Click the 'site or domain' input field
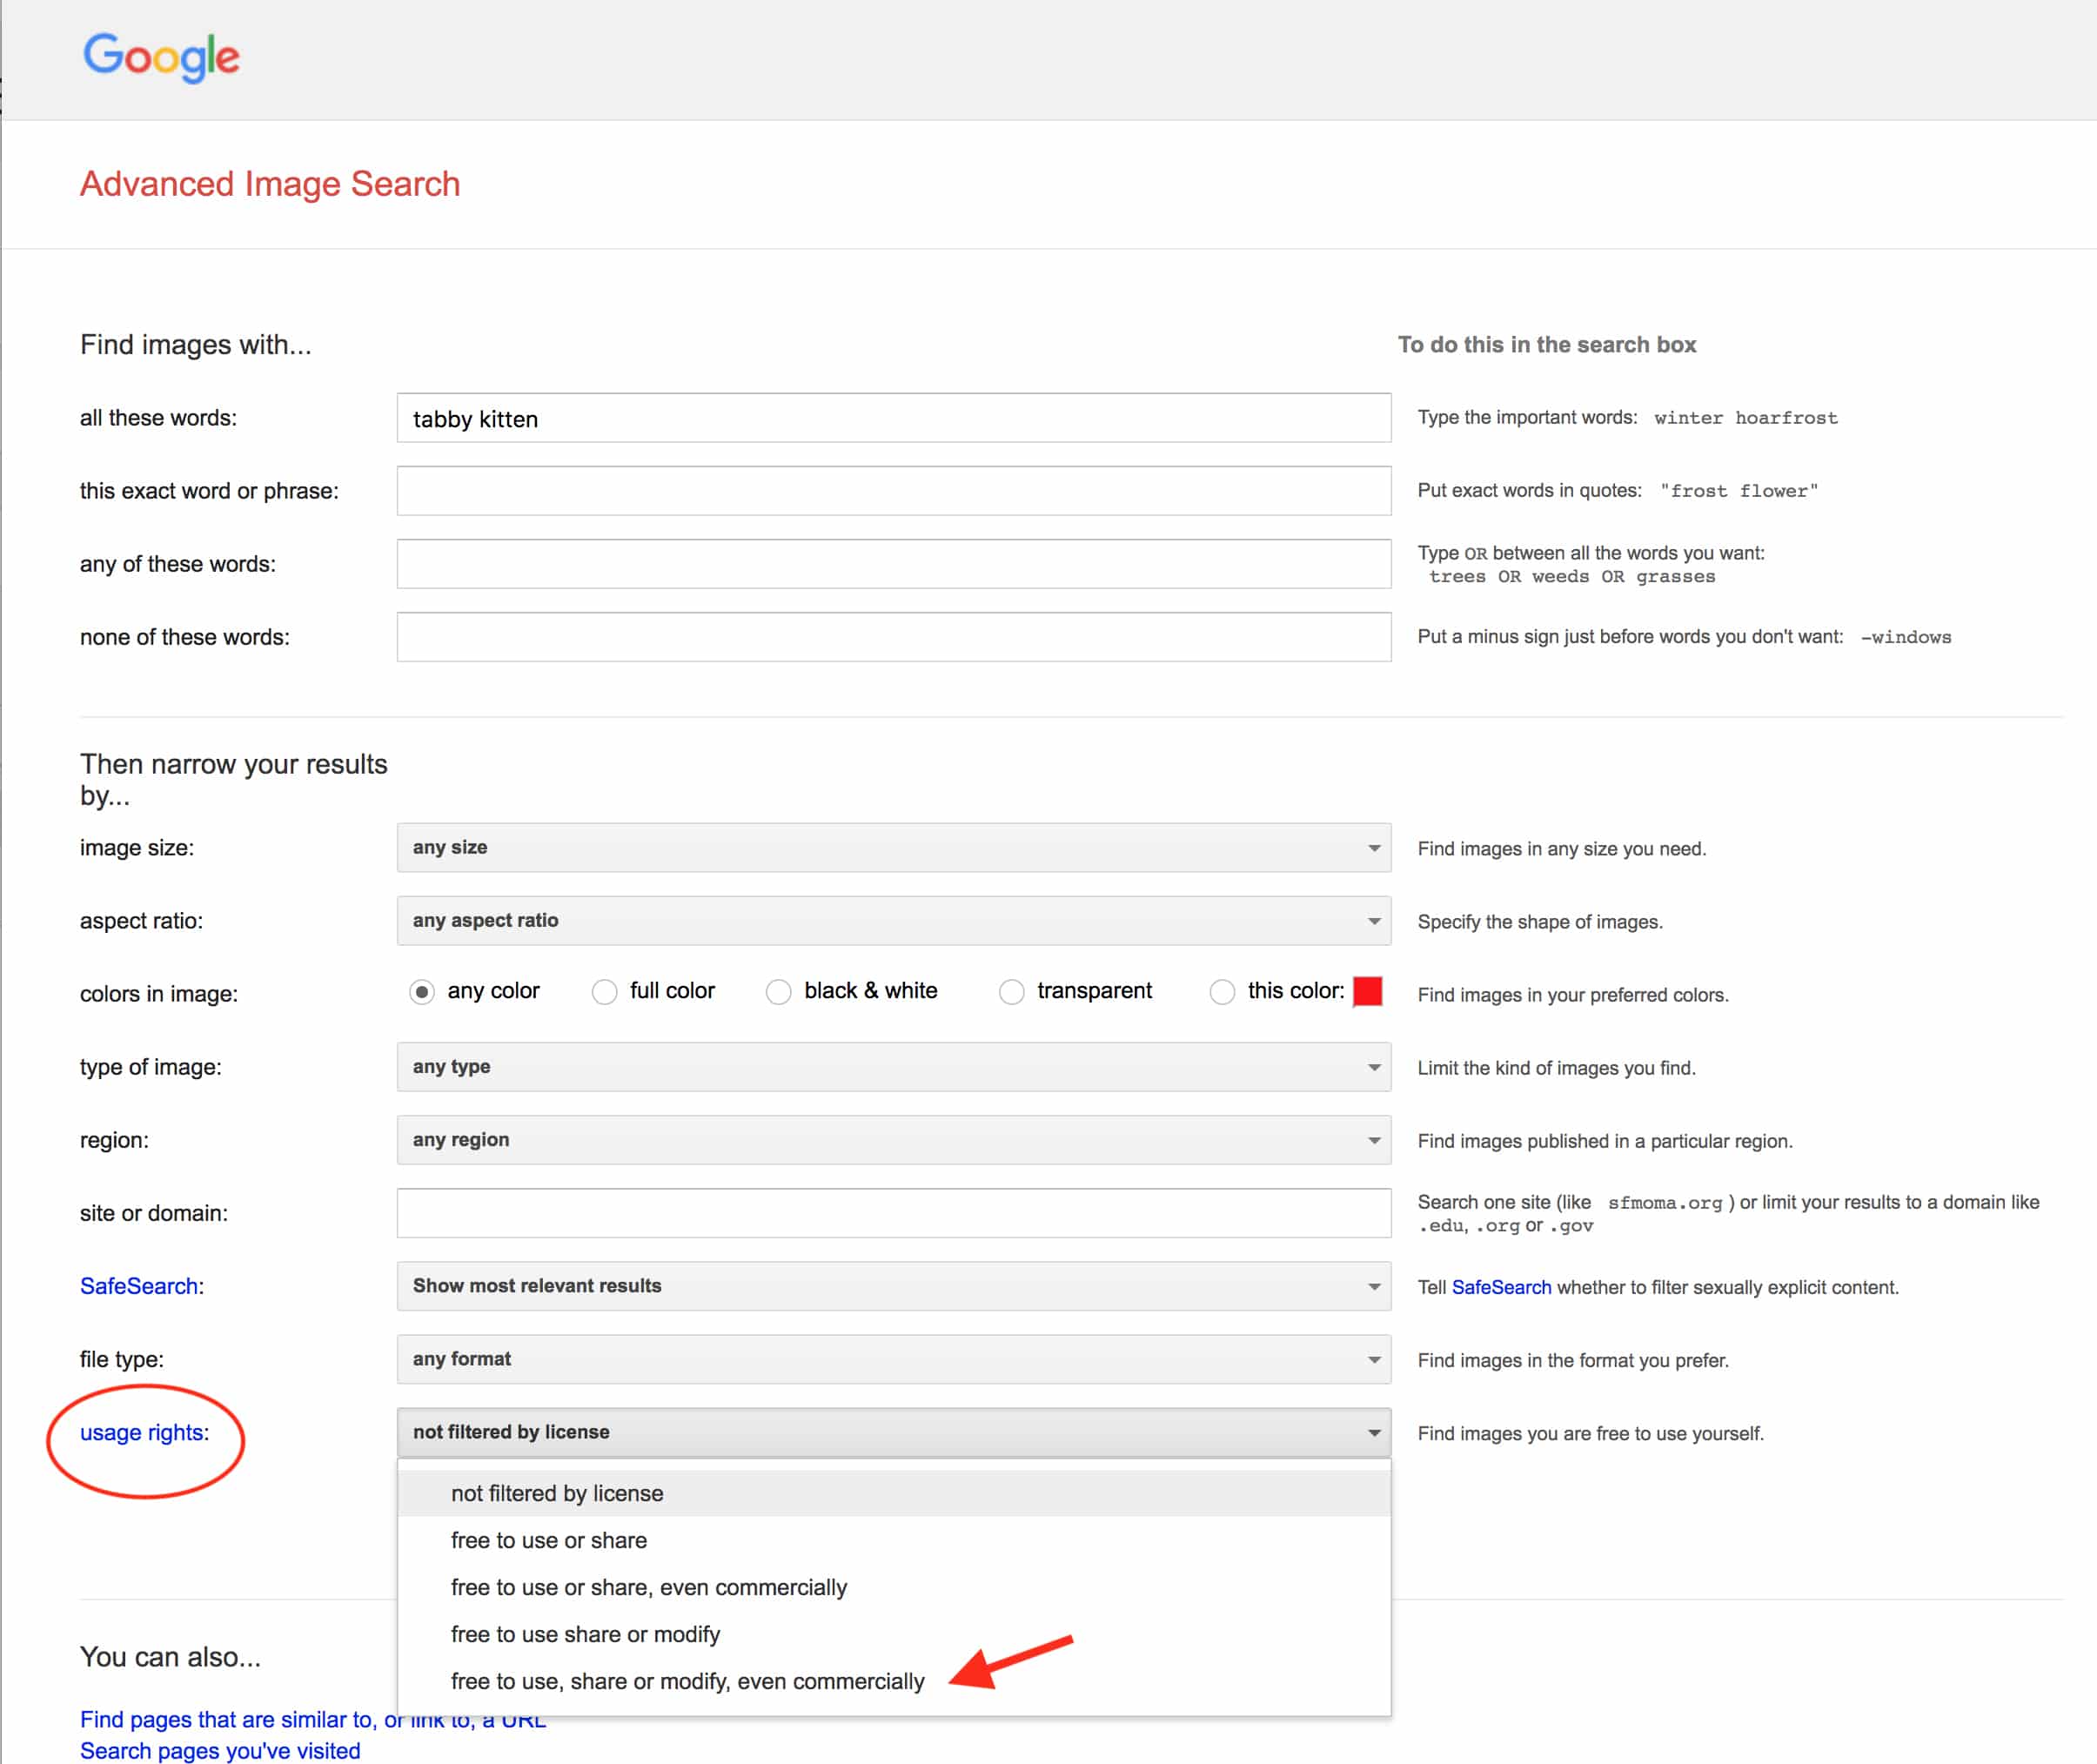The width and height of the screenshot is (2097, 1764). coord(893,1212)
